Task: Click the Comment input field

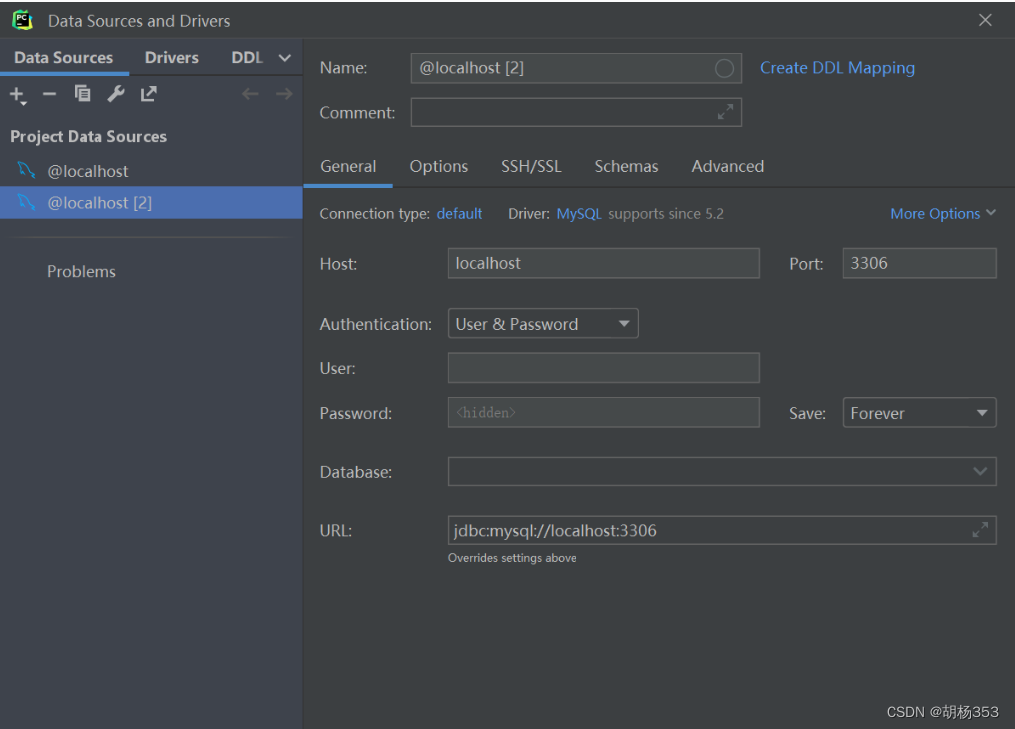Action: pyautogui.click(x=576, y=112)
